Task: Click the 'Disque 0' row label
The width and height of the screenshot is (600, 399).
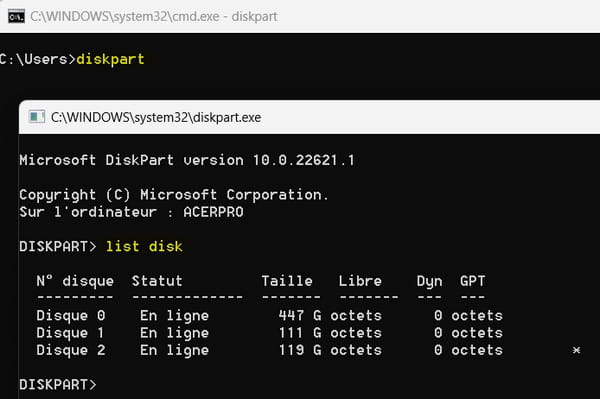Action: tap(71, 316)
